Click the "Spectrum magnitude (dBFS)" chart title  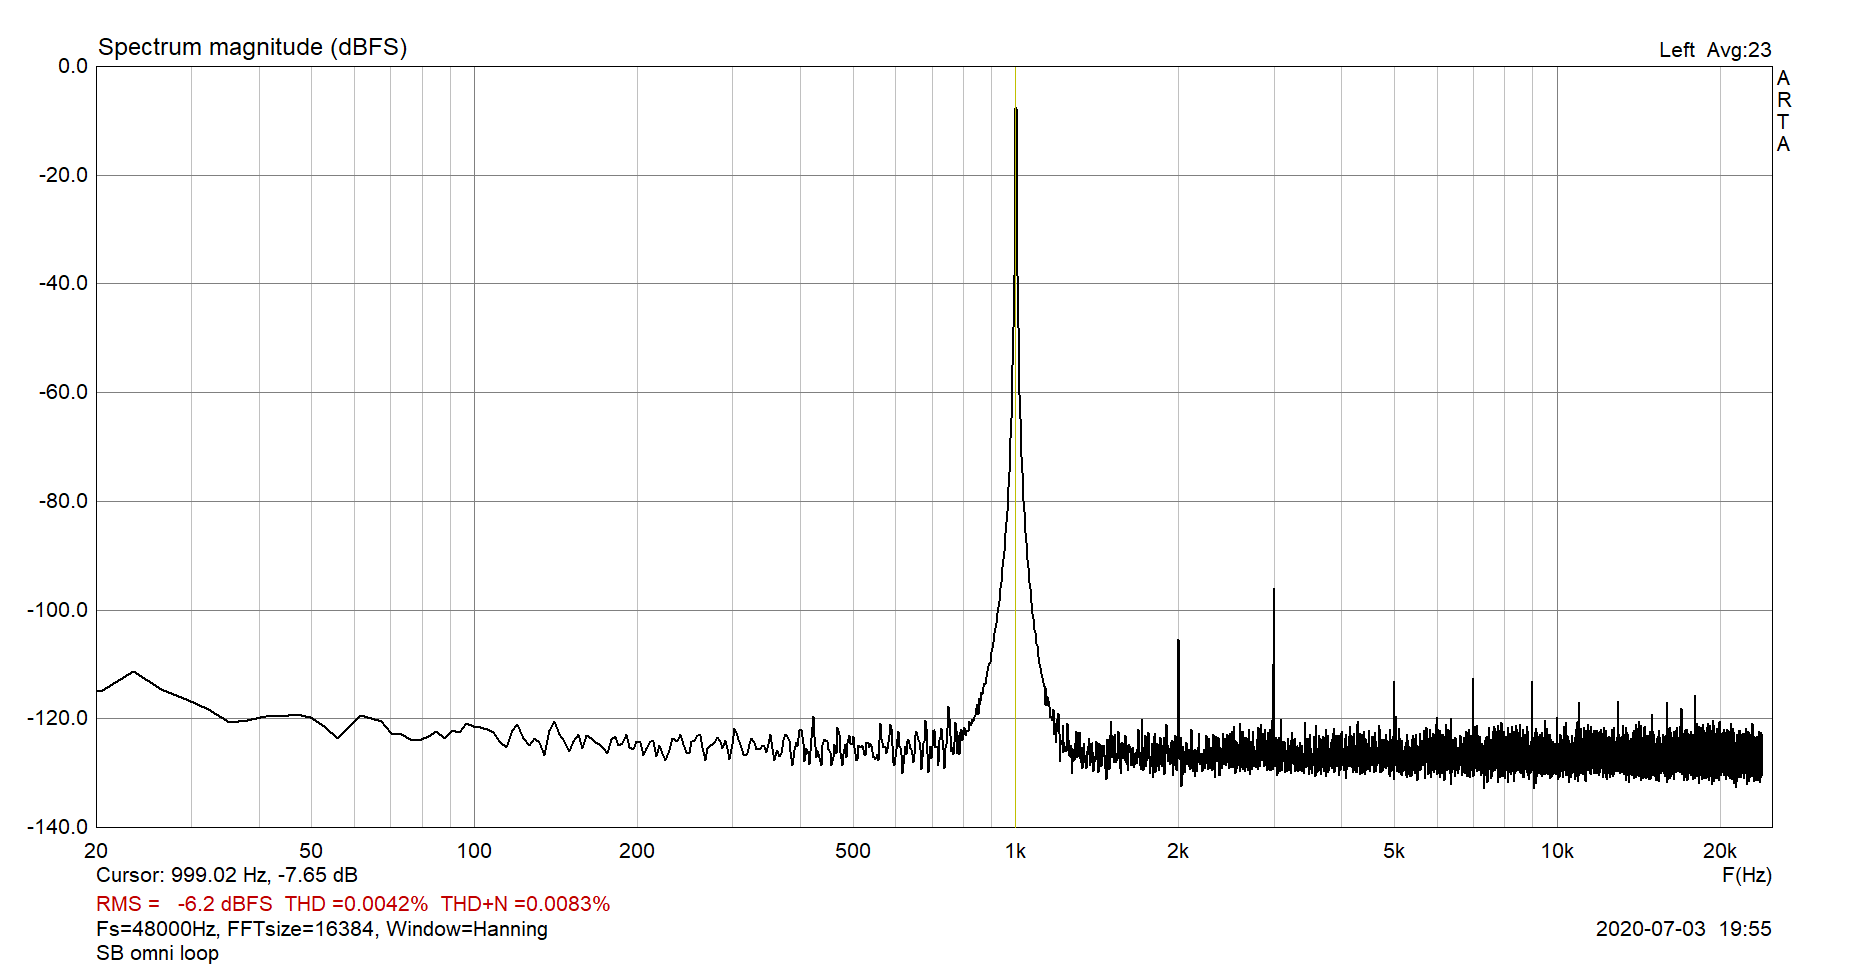(252, 47)
